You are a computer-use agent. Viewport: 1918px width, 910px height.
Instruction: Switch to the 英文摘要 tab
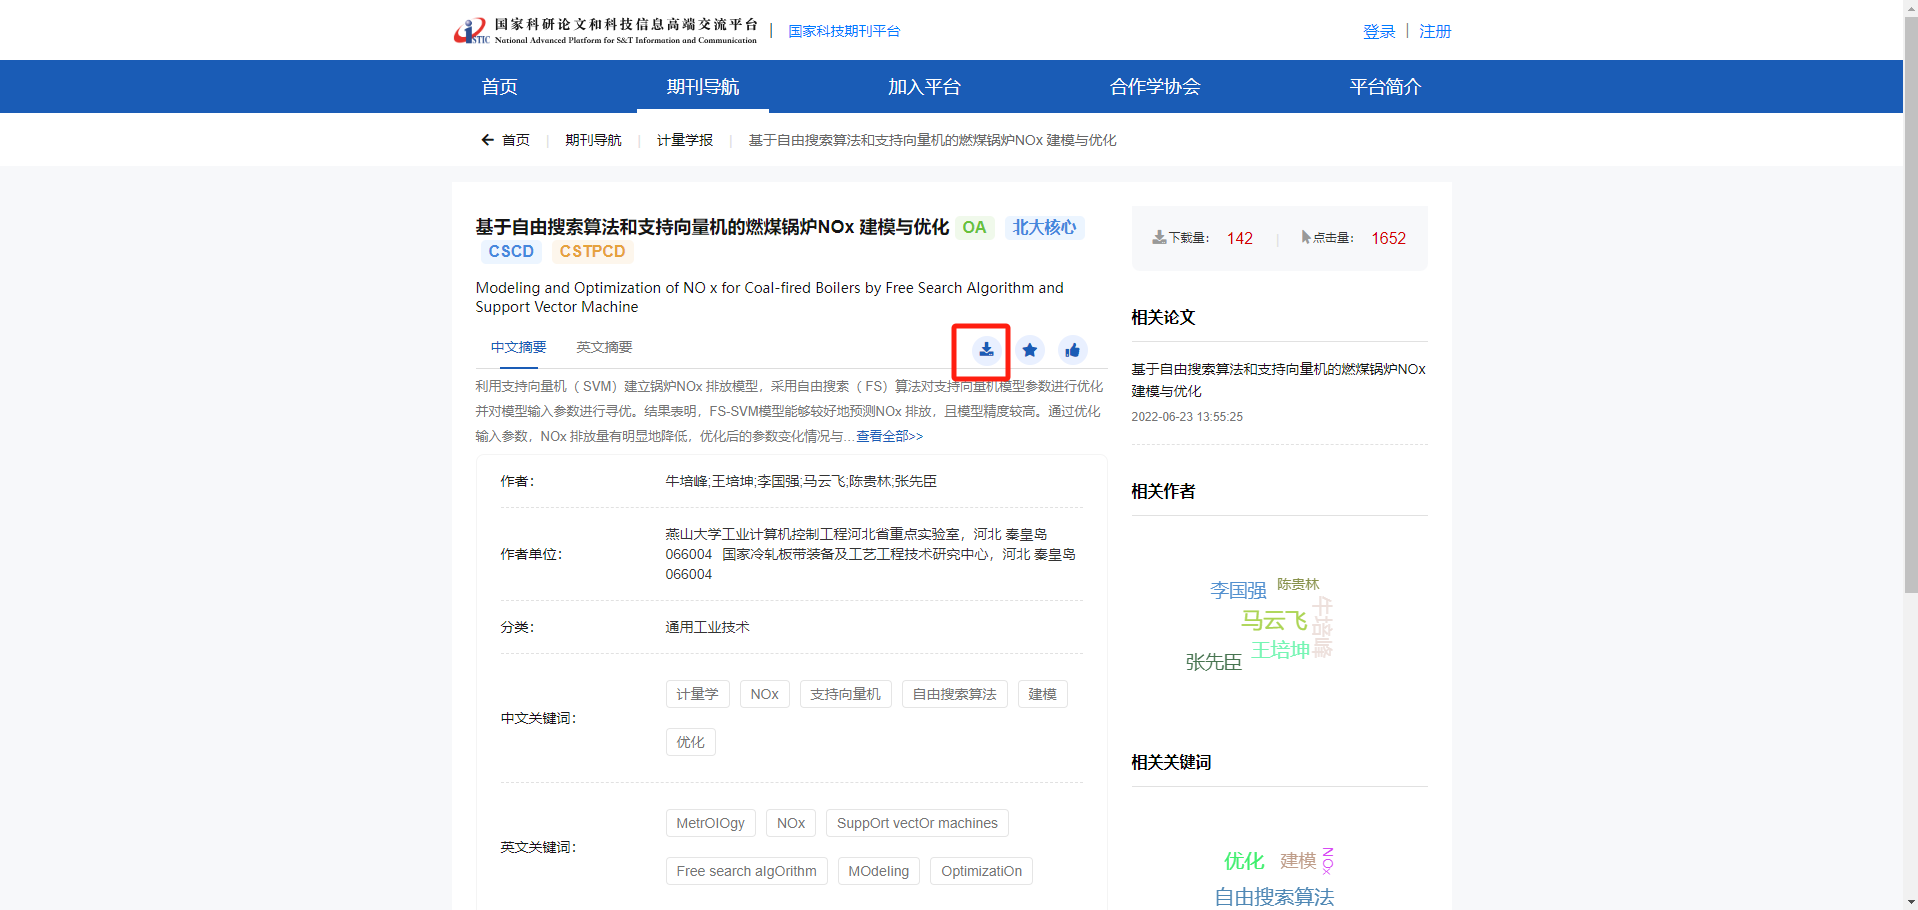[604, 347]
